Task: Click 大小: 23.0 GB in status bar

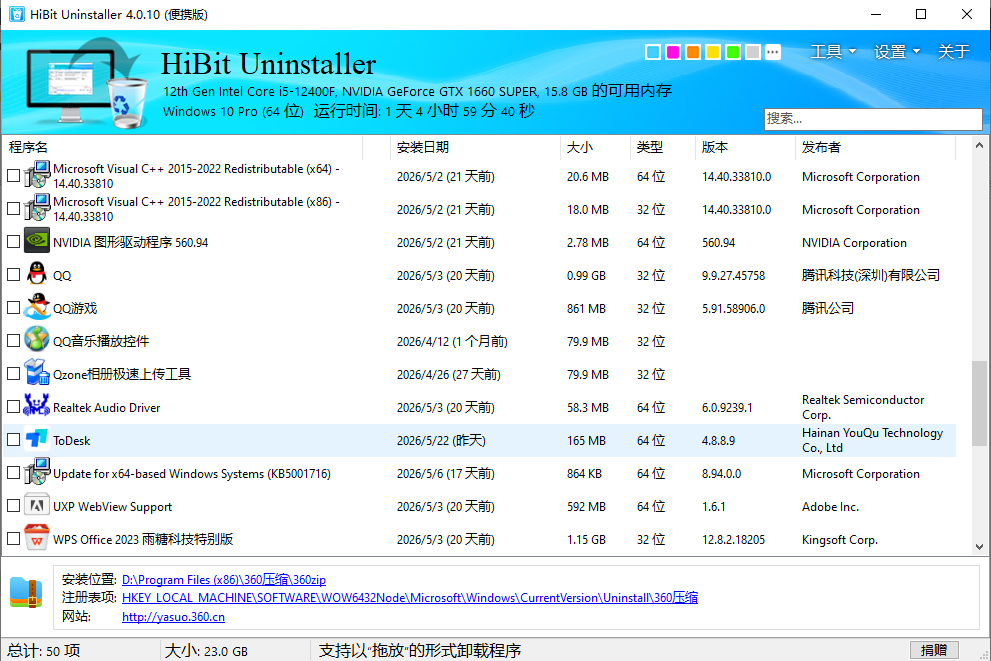Action: tap(206, 650)
